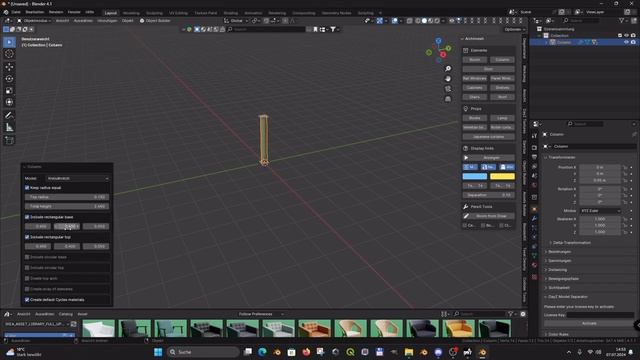Click the pan hand viewport icon
The height and width of the screenshot is (360, 640).
point(448,79)
